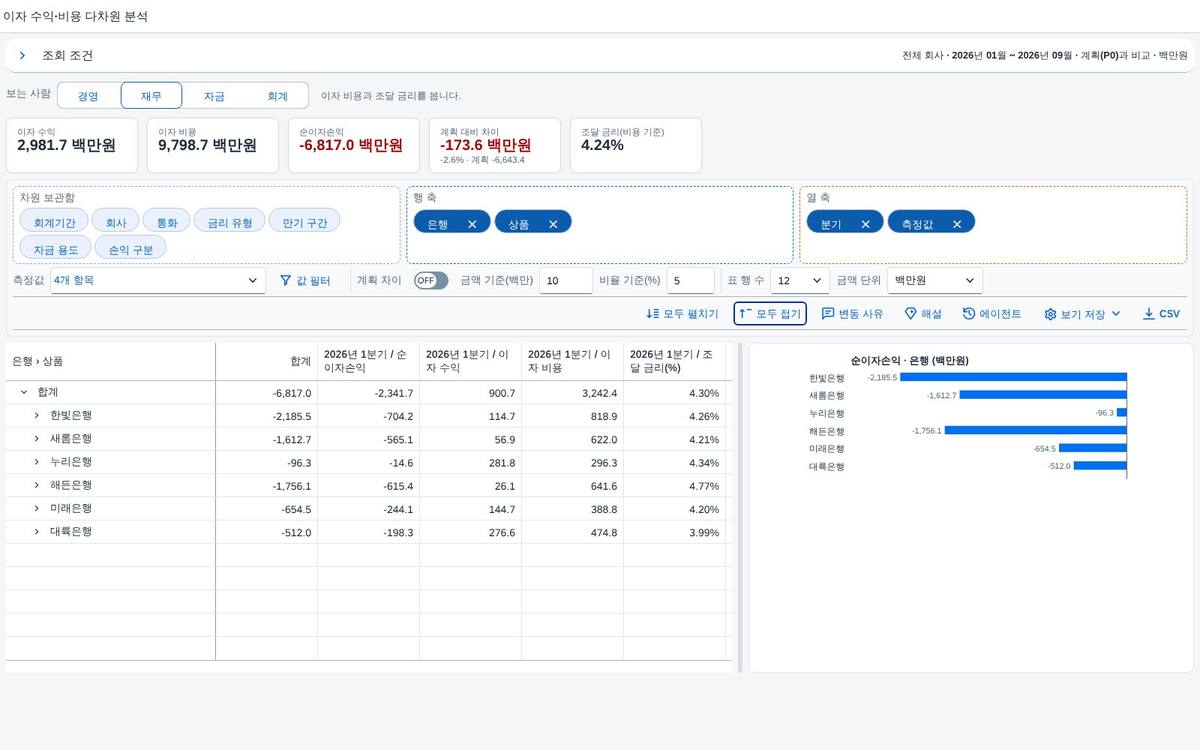Viewport: 1200px width, 750px height.
Task: Expand the 조회 조건 panel chevron
Action: click(22, 56)
